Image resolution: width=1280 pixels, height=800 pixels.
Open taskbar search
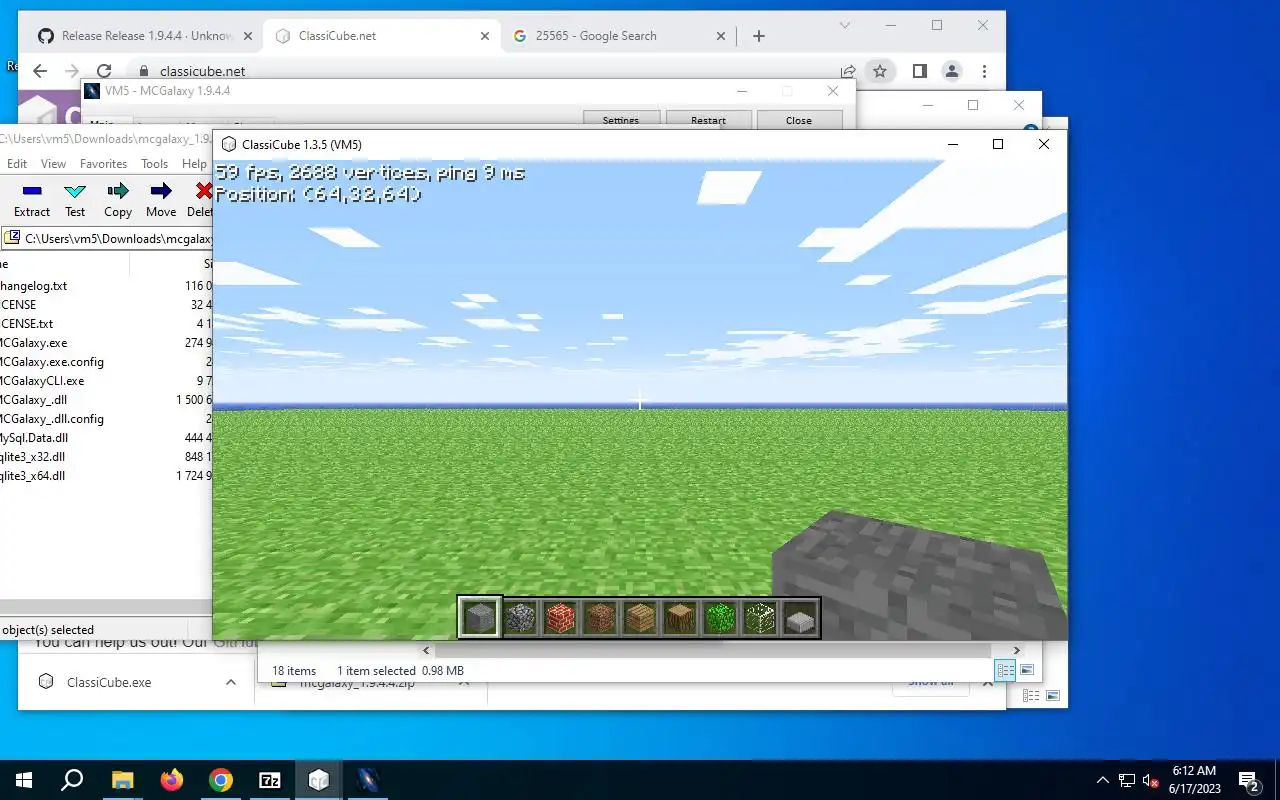[x=72, y=780]
